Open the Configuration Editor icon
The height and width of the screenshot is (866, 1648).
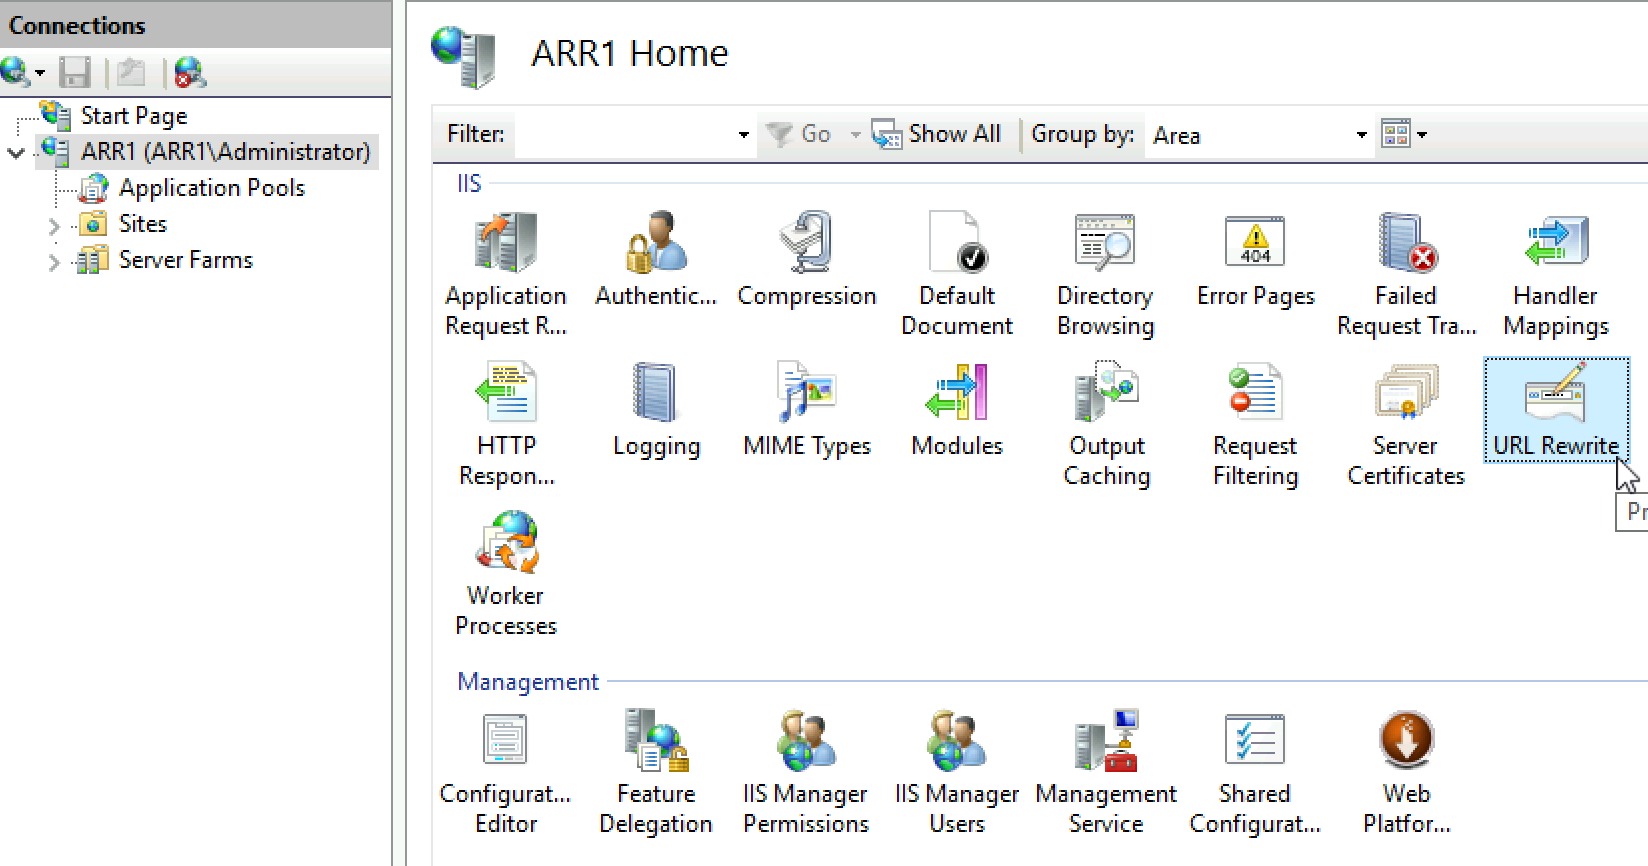coord(506,772)
